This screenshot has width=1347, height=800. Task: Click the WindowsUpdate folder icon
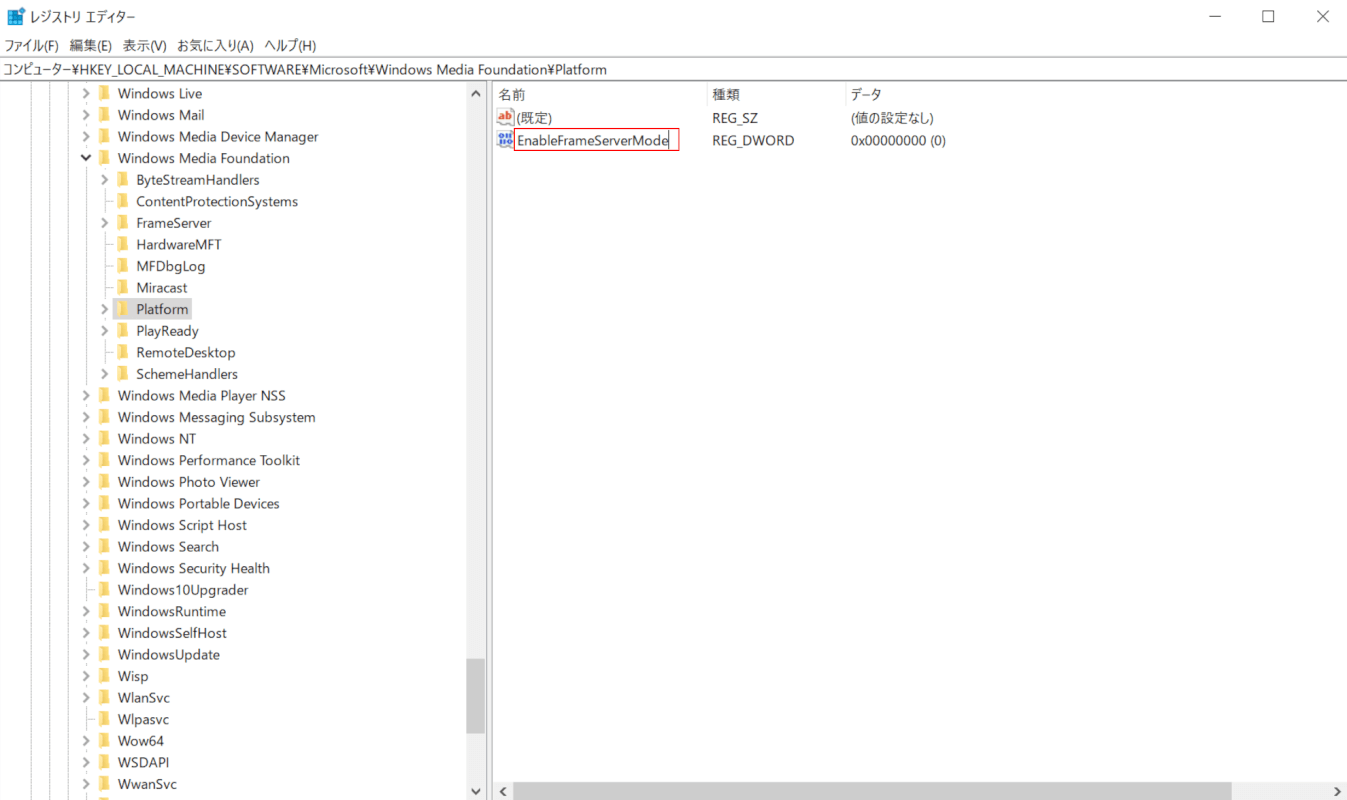tap(104, 655)
